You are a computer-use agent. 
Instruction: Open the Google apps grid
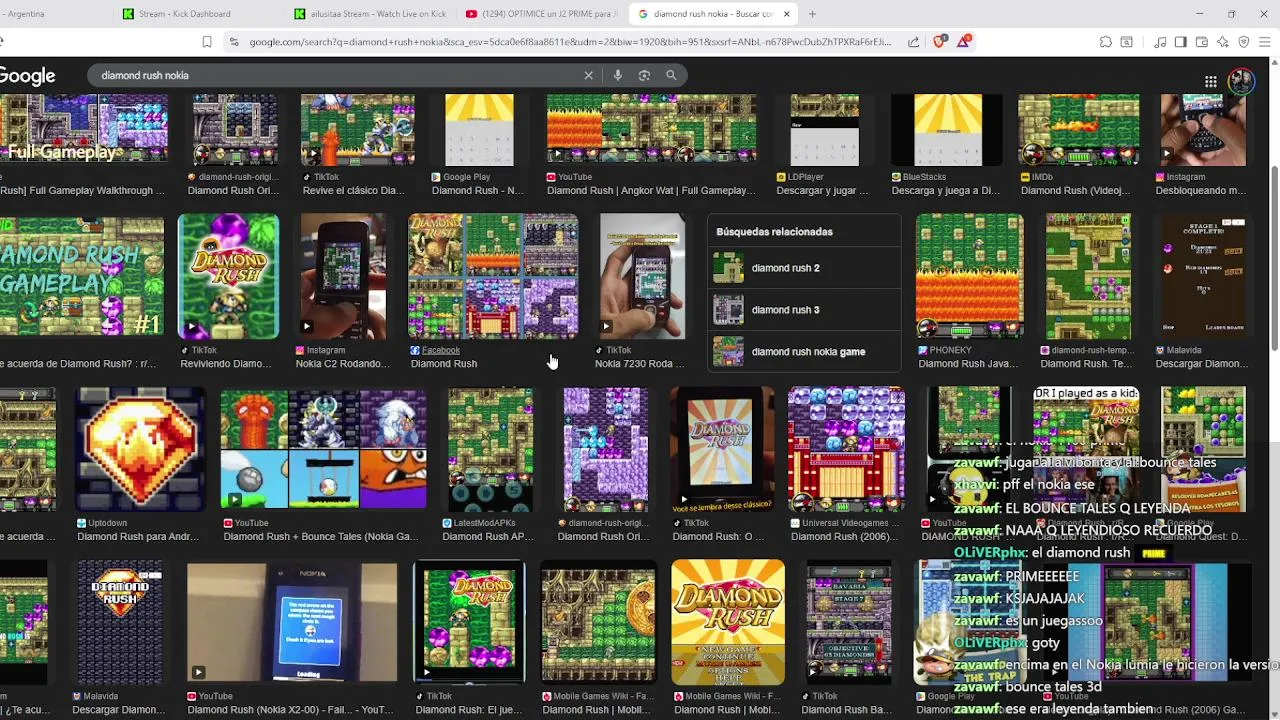(1210, 81)
